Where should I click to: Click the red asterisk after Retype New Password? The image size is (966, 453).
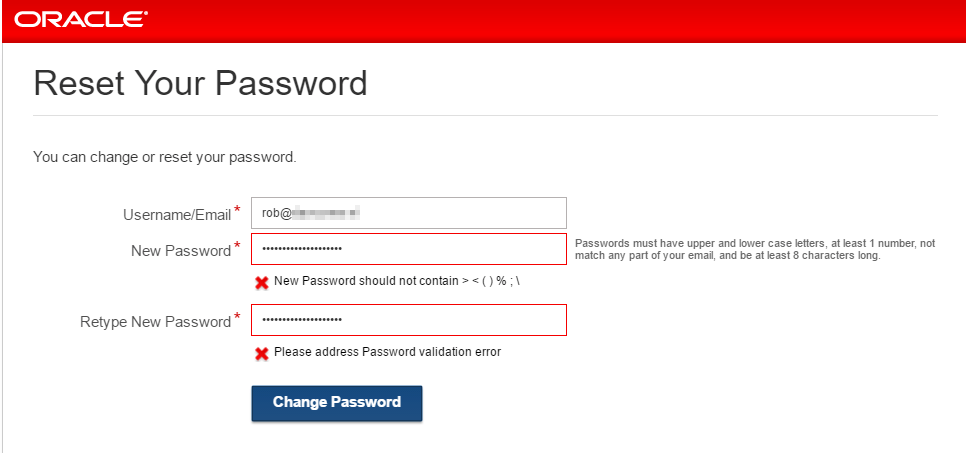pyautogui.click(x=237, y=317)
